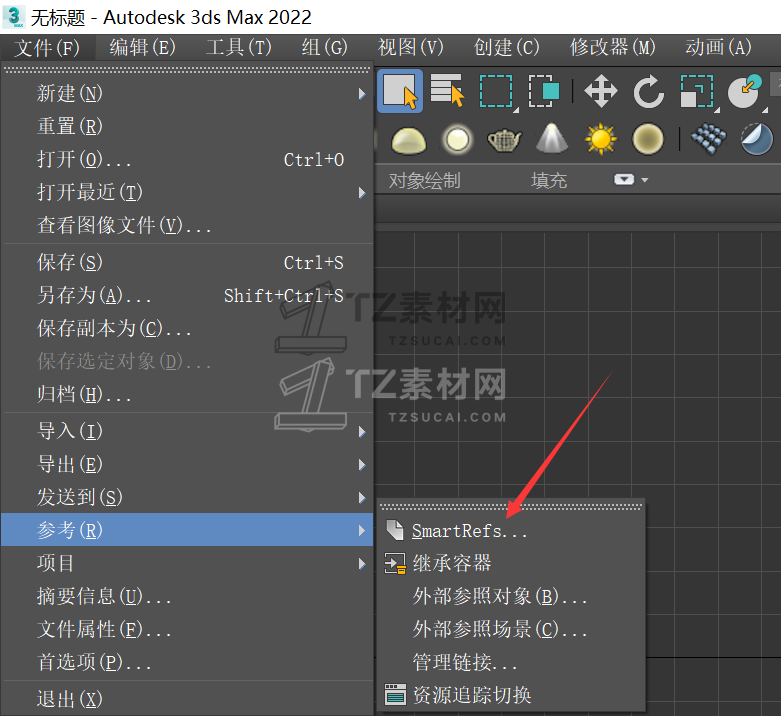Expand the 发送到(S) submenu arrow
781x716 pixels.
[x=362, y=497]
